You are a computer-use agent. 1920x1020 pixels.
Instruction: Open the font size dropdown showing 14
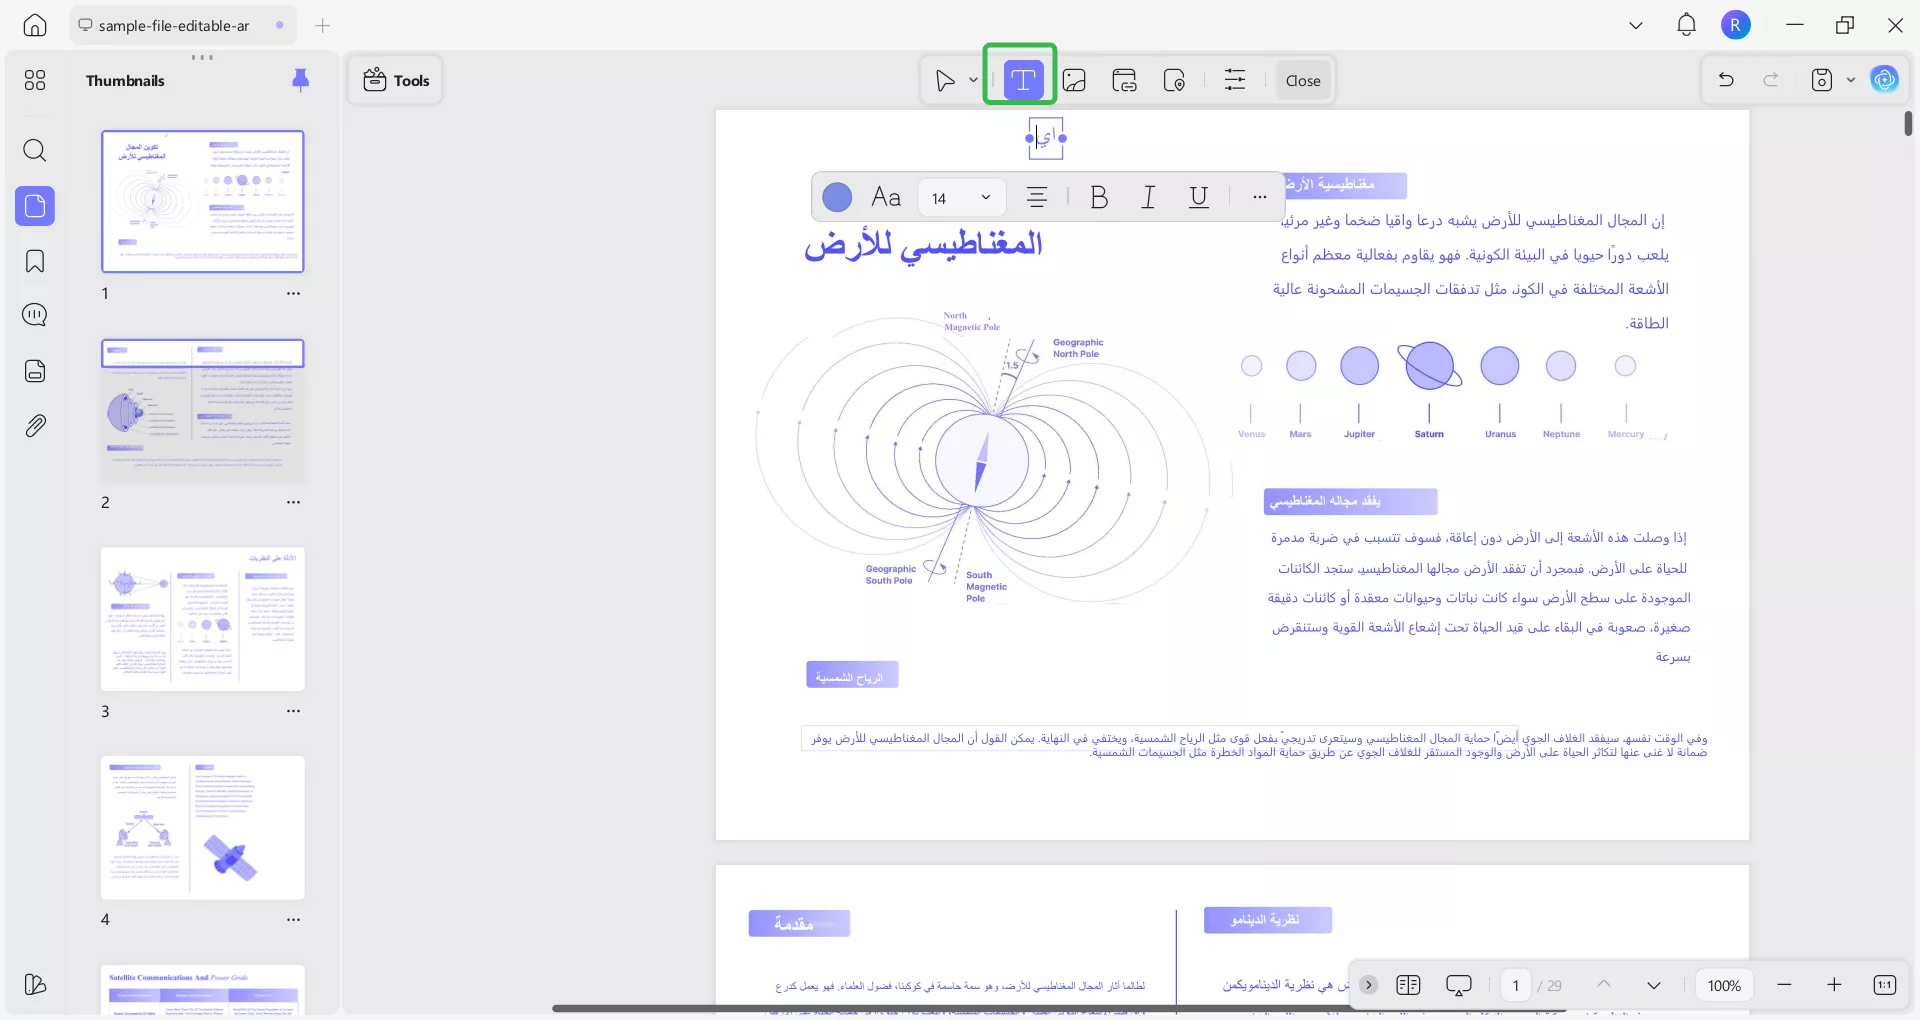click(960, 197)
